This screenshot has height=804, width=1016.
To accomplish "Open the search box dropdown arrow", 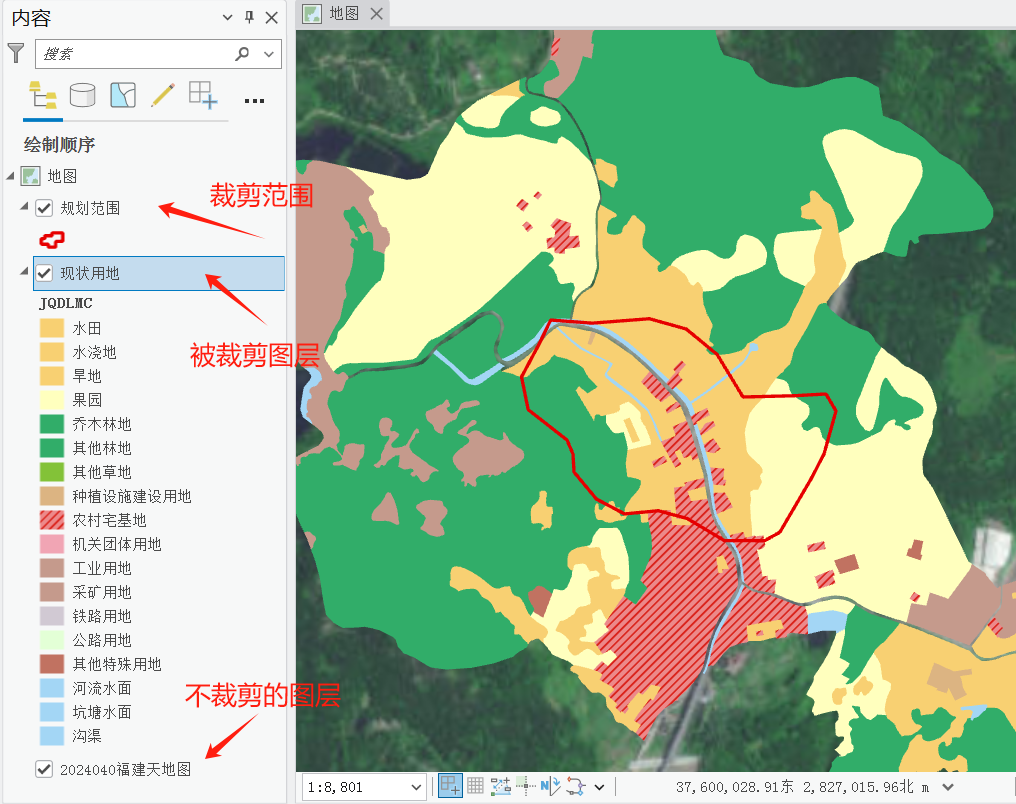I will click(x=269, y=54).
